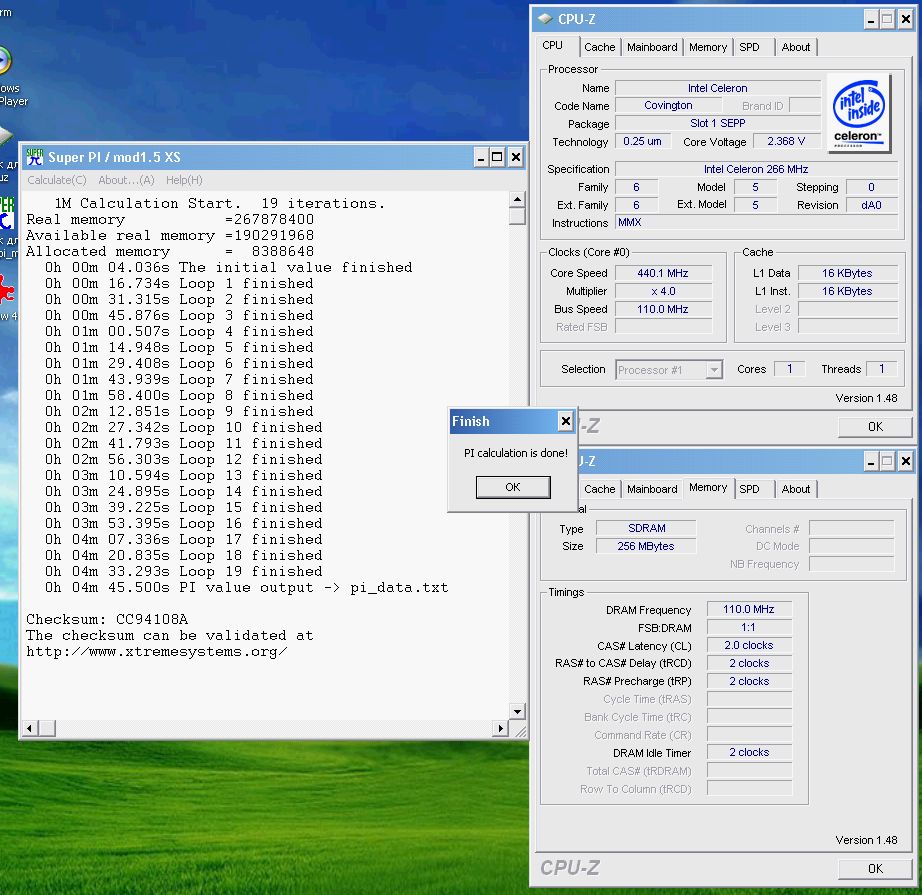Maximize the Super PI window
The image size is (922, 895).
coord(497,157)
